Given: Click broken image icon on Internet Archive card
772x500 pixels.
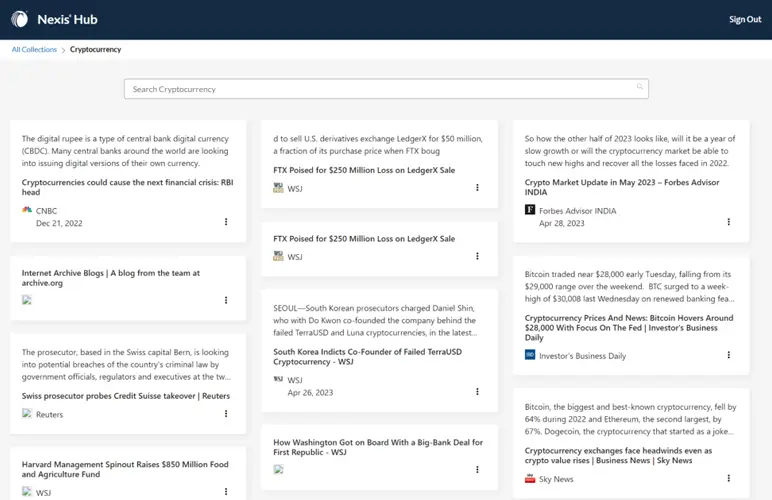Looking at the screenshot, I should tap(27, 300).
